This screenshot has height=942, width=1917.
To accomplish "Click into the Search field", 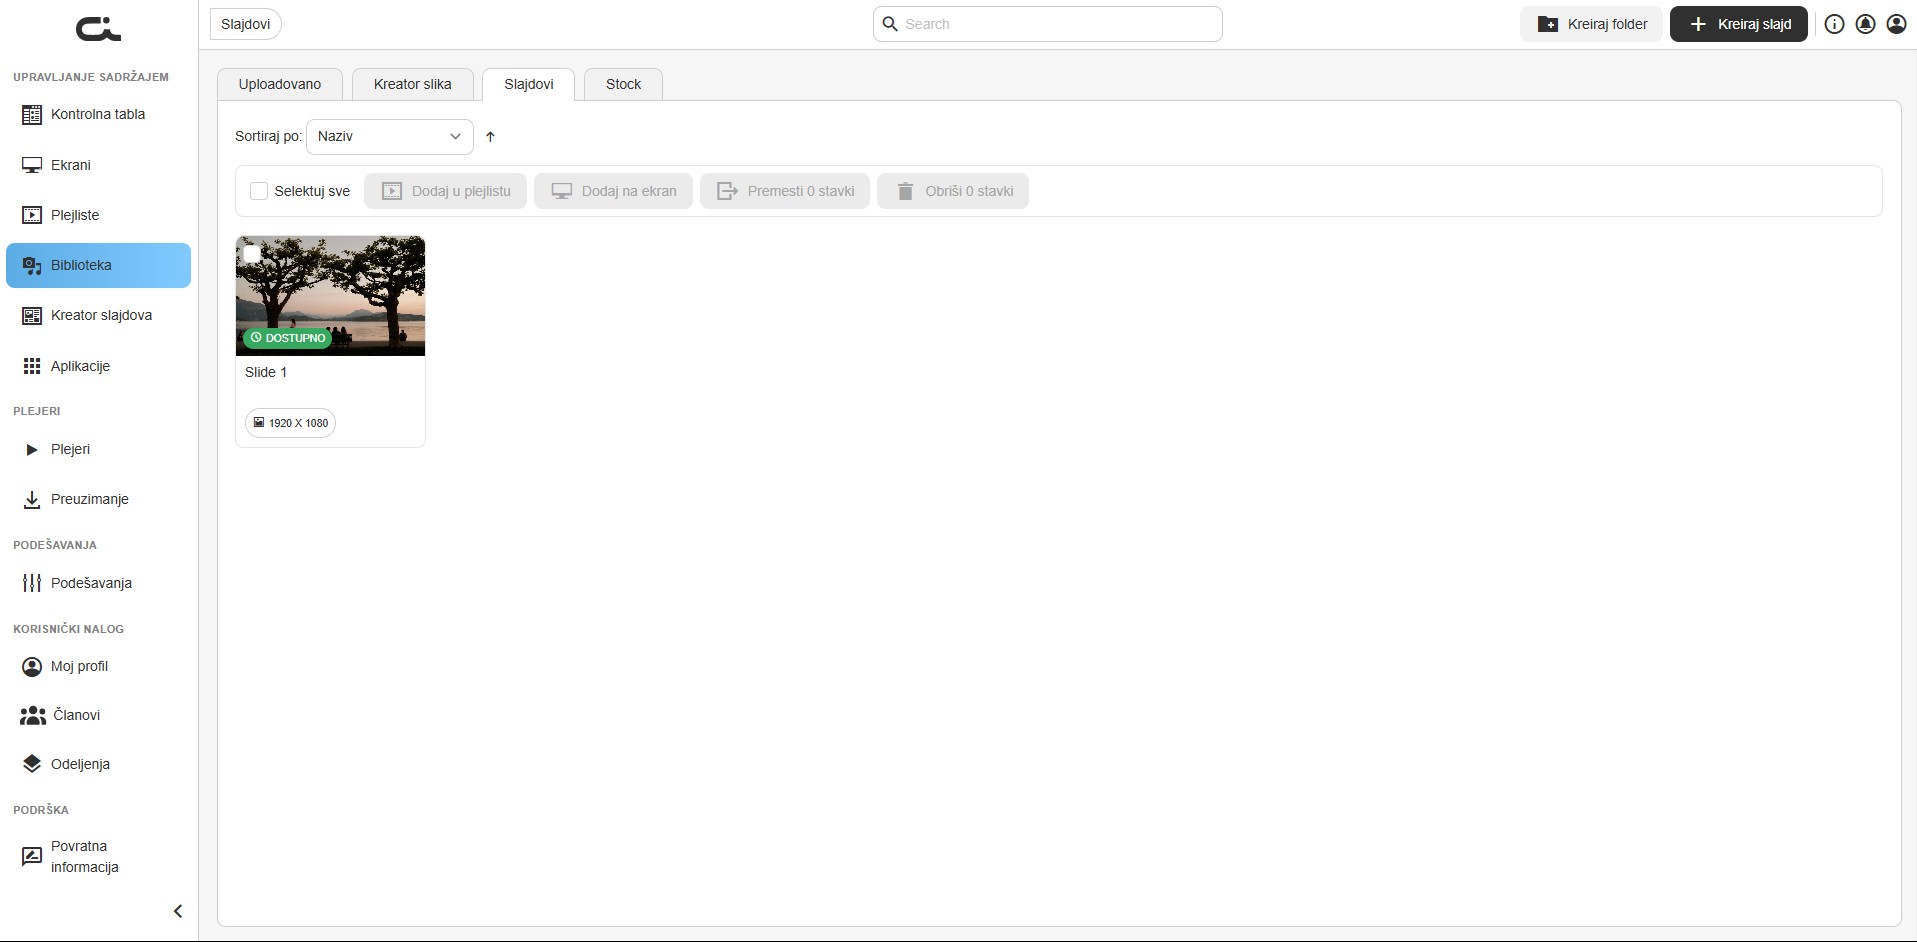I will [x=1047, y=24].
